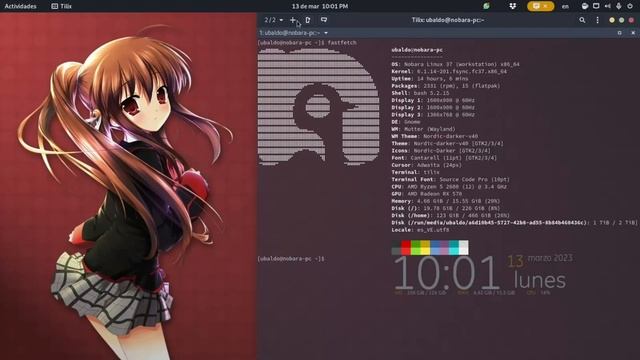Click the Nobara ASCII logo in terminal
Image resolution: width=640 pixels, height=360 pixels.
pyautogui.click(x=319, y=107)
